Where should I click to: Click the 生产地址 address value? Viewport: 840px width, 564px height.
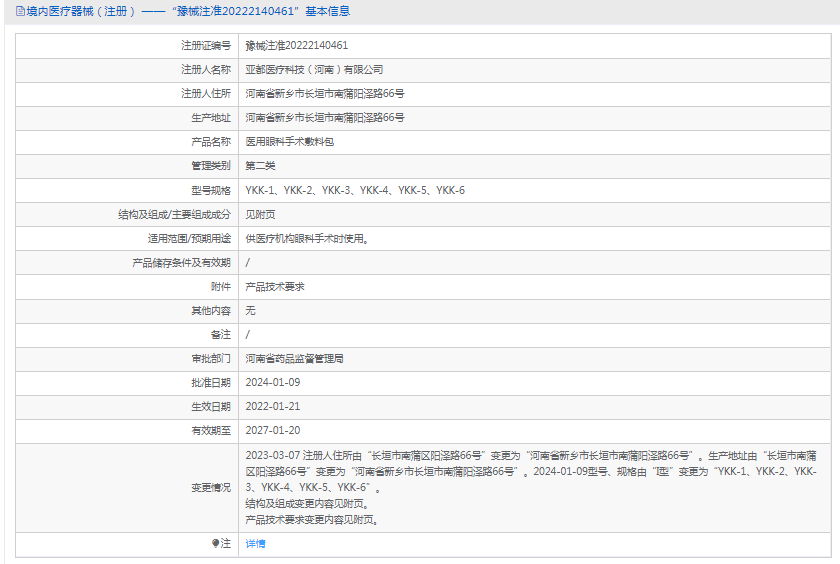point(325,118)
